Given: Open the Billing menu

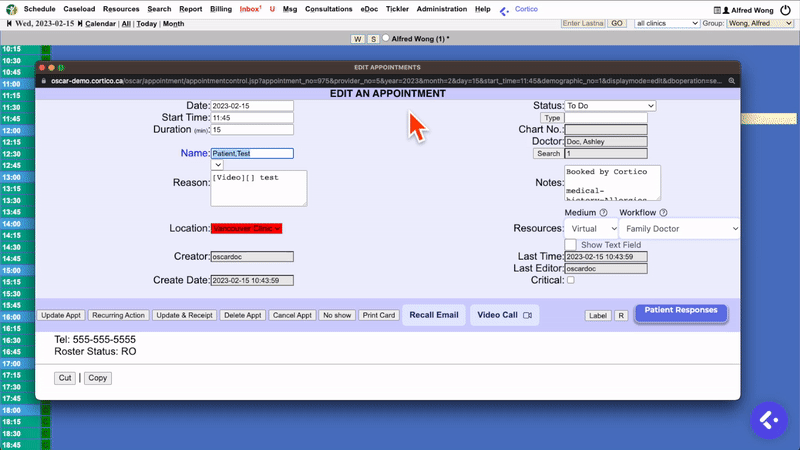Looking at the screenshot, I should 218,9.
